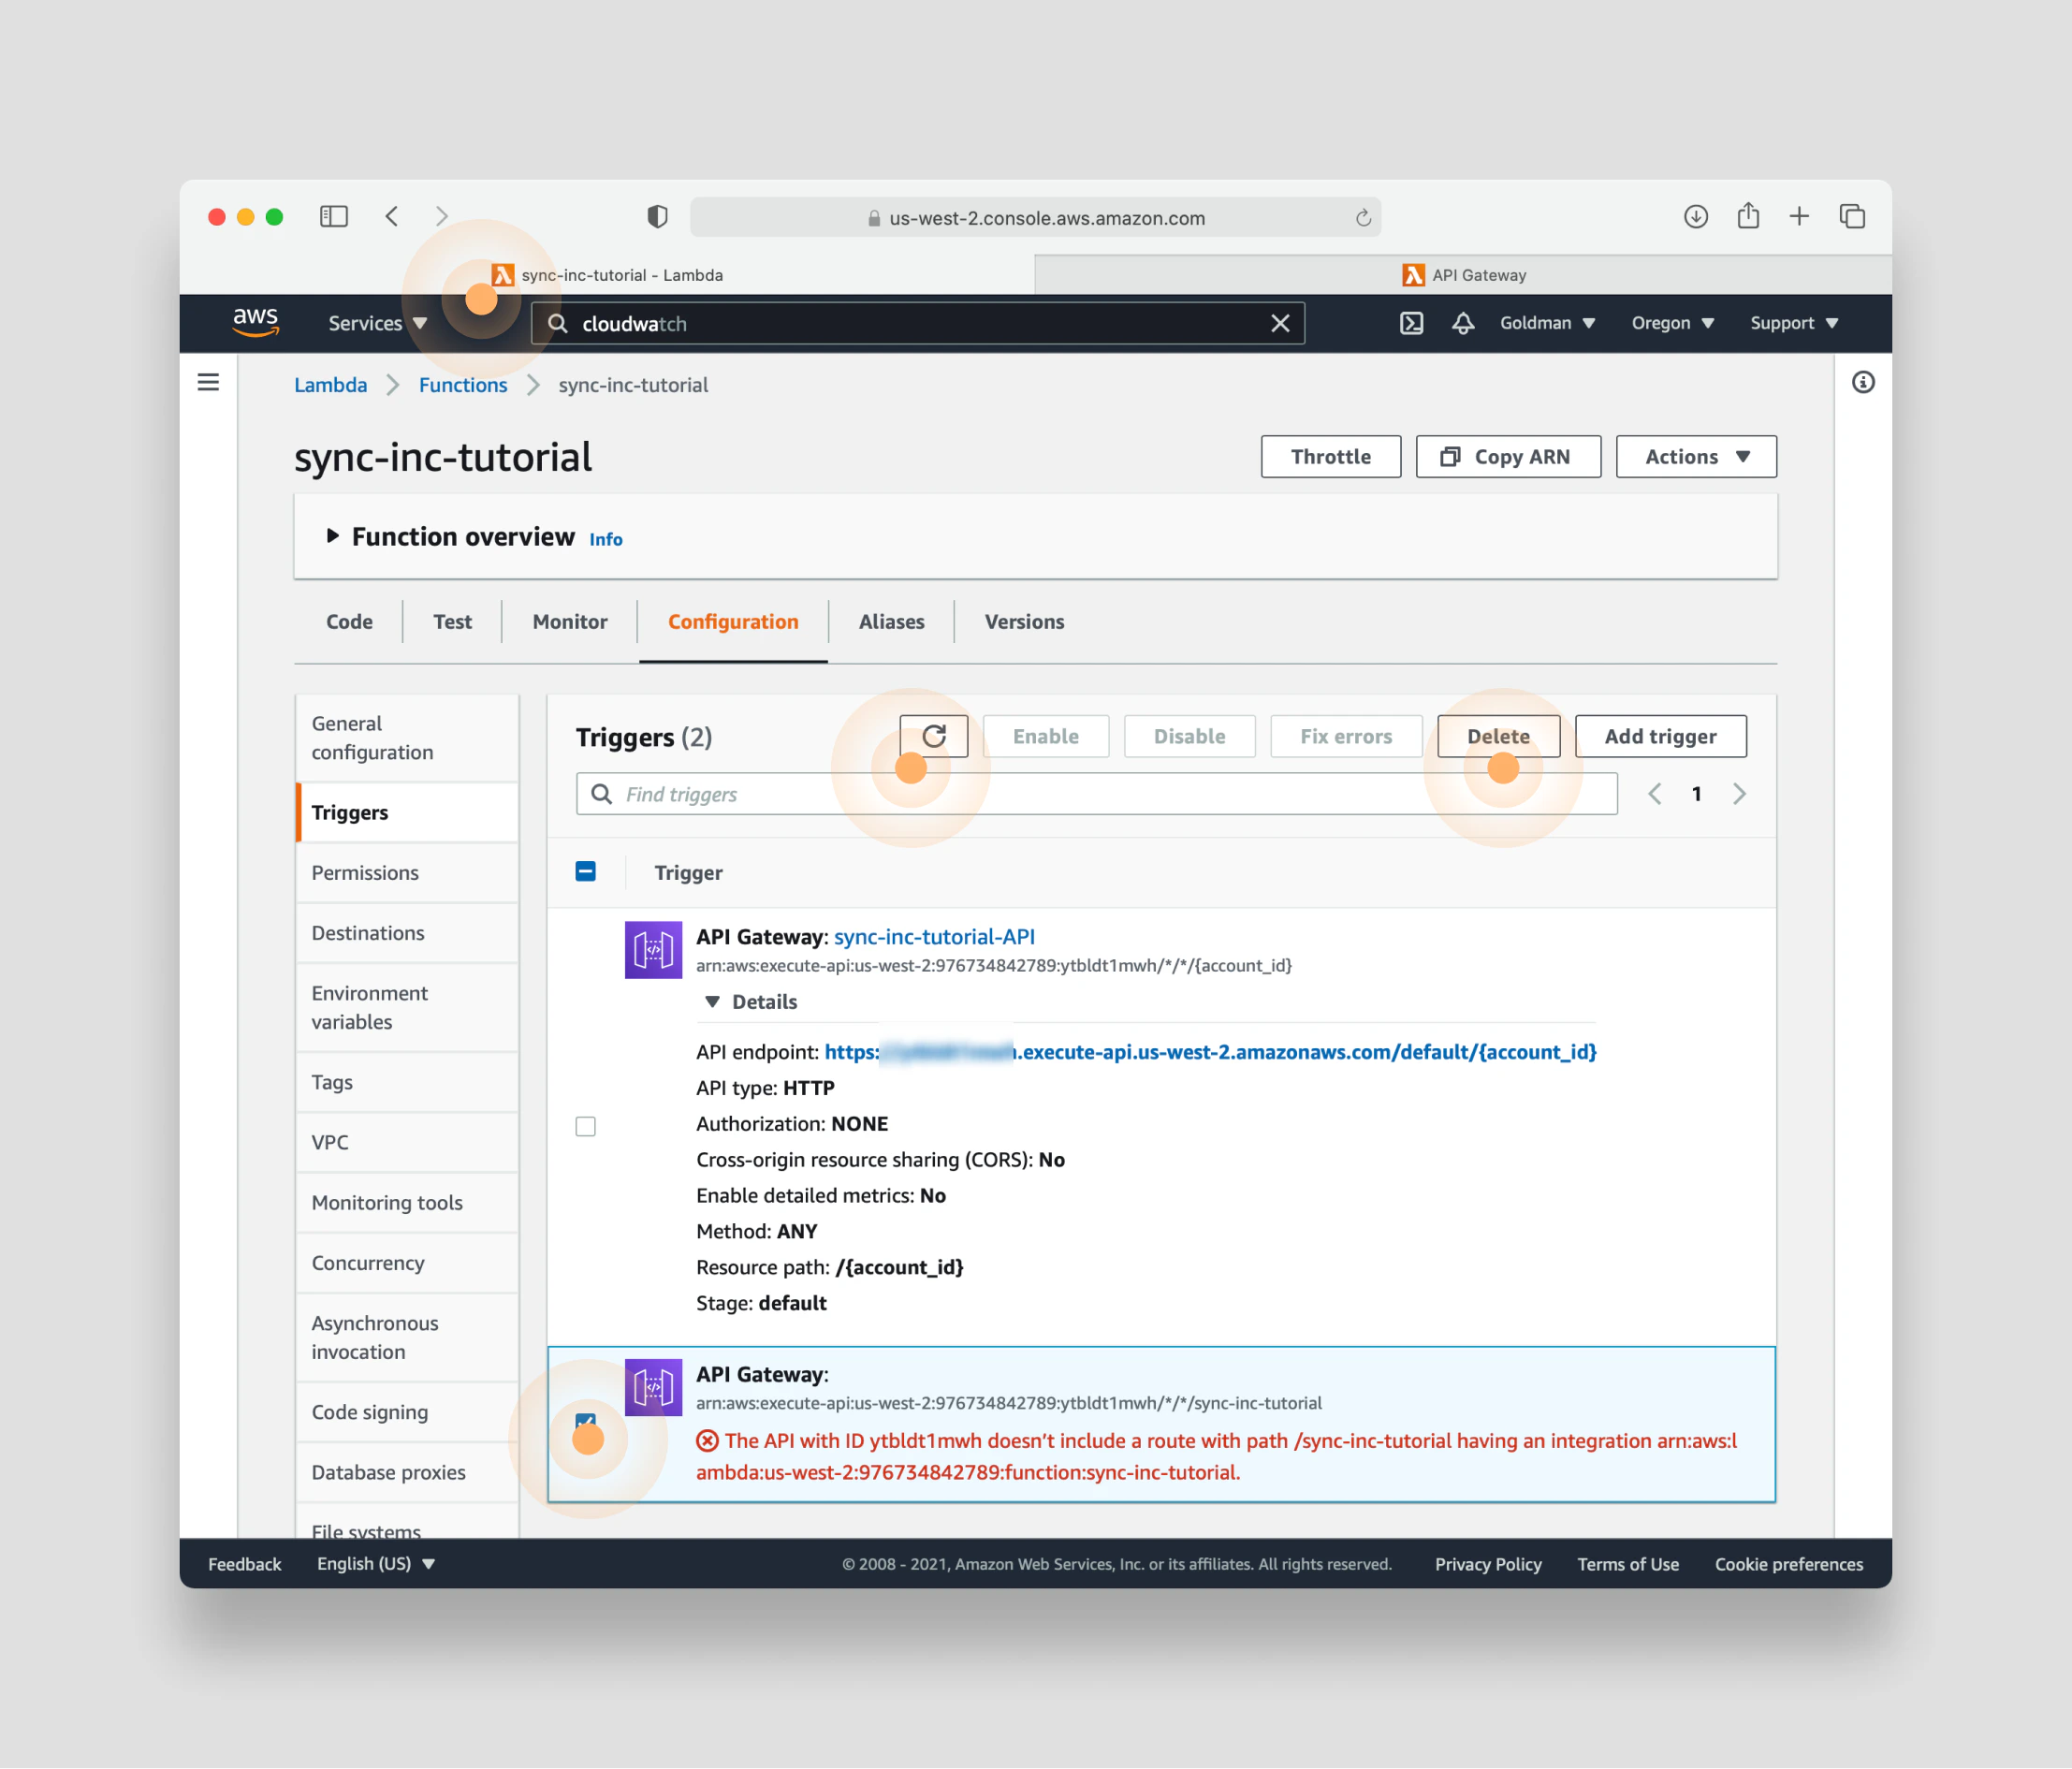
Task: Open the CloudShell terminal icon
Action: (1411, 323)
